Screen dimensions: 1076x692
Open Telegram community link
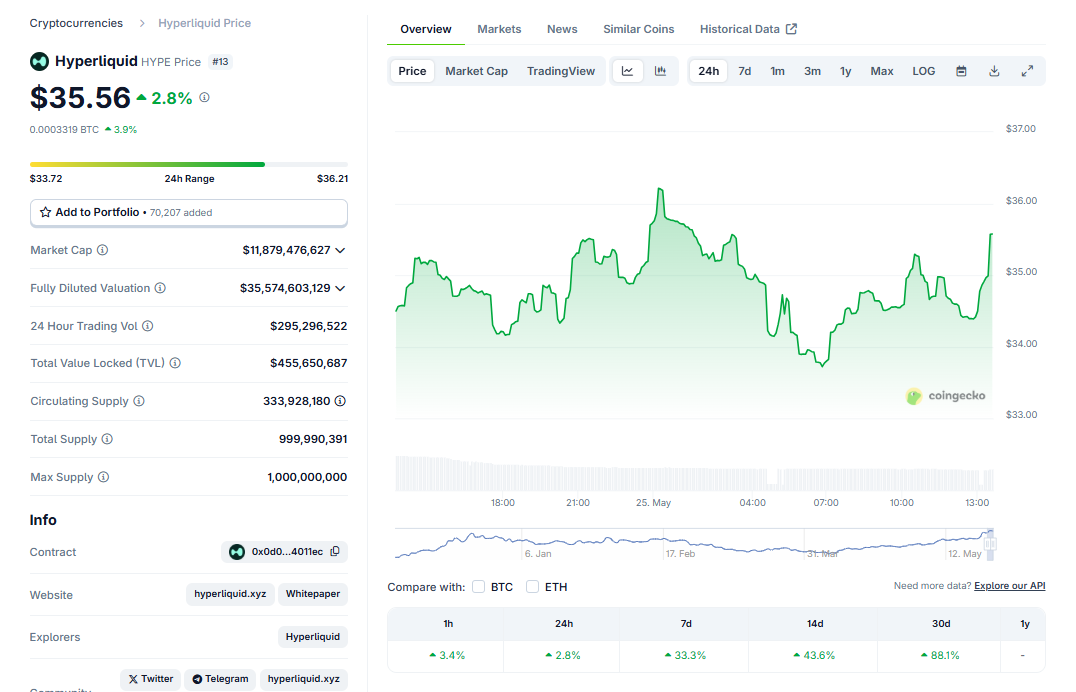[220, 679]
